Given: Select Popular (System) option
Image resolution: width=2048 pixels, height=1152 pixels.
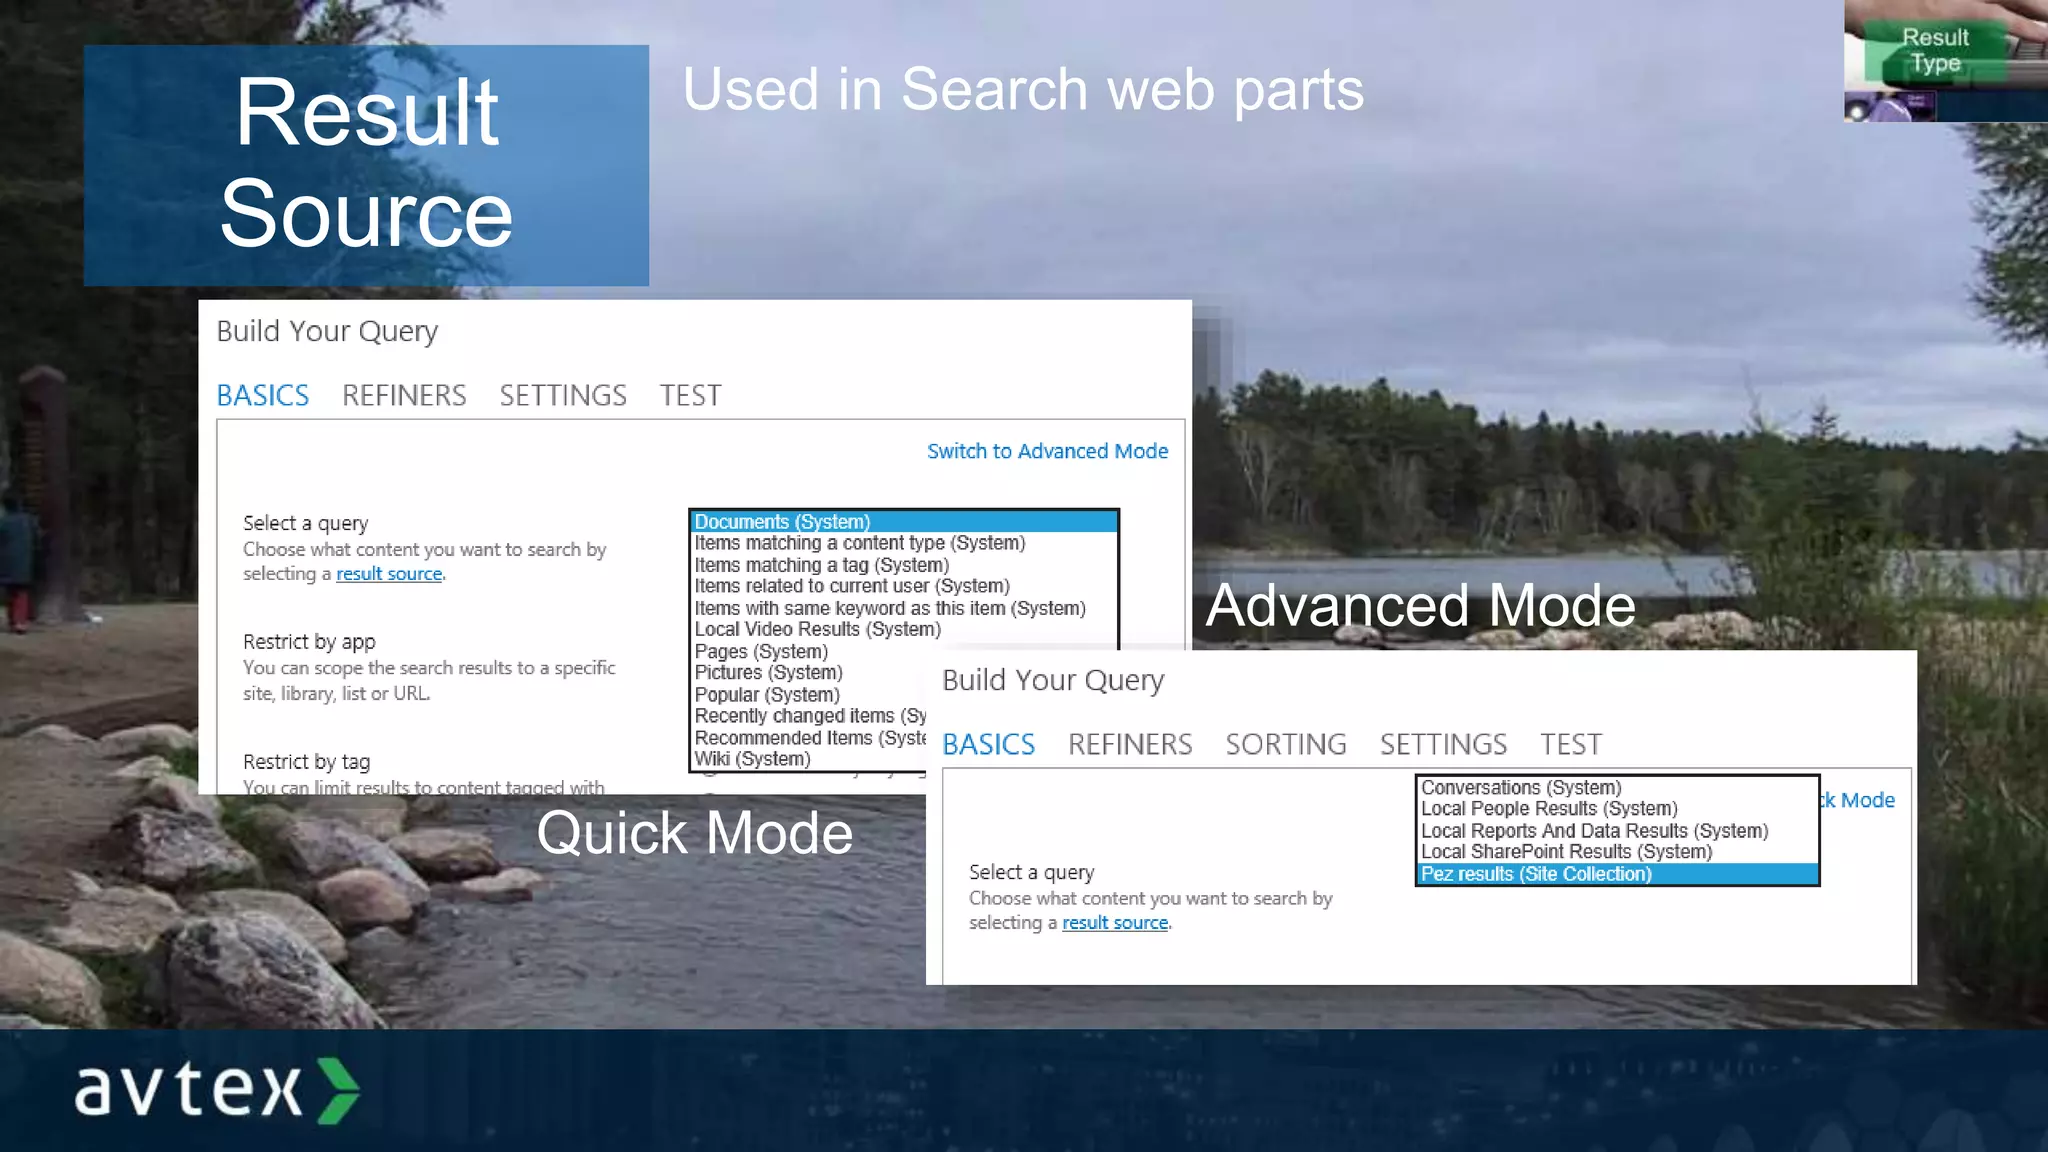Looking at the screenshot, I should (767, 694).
